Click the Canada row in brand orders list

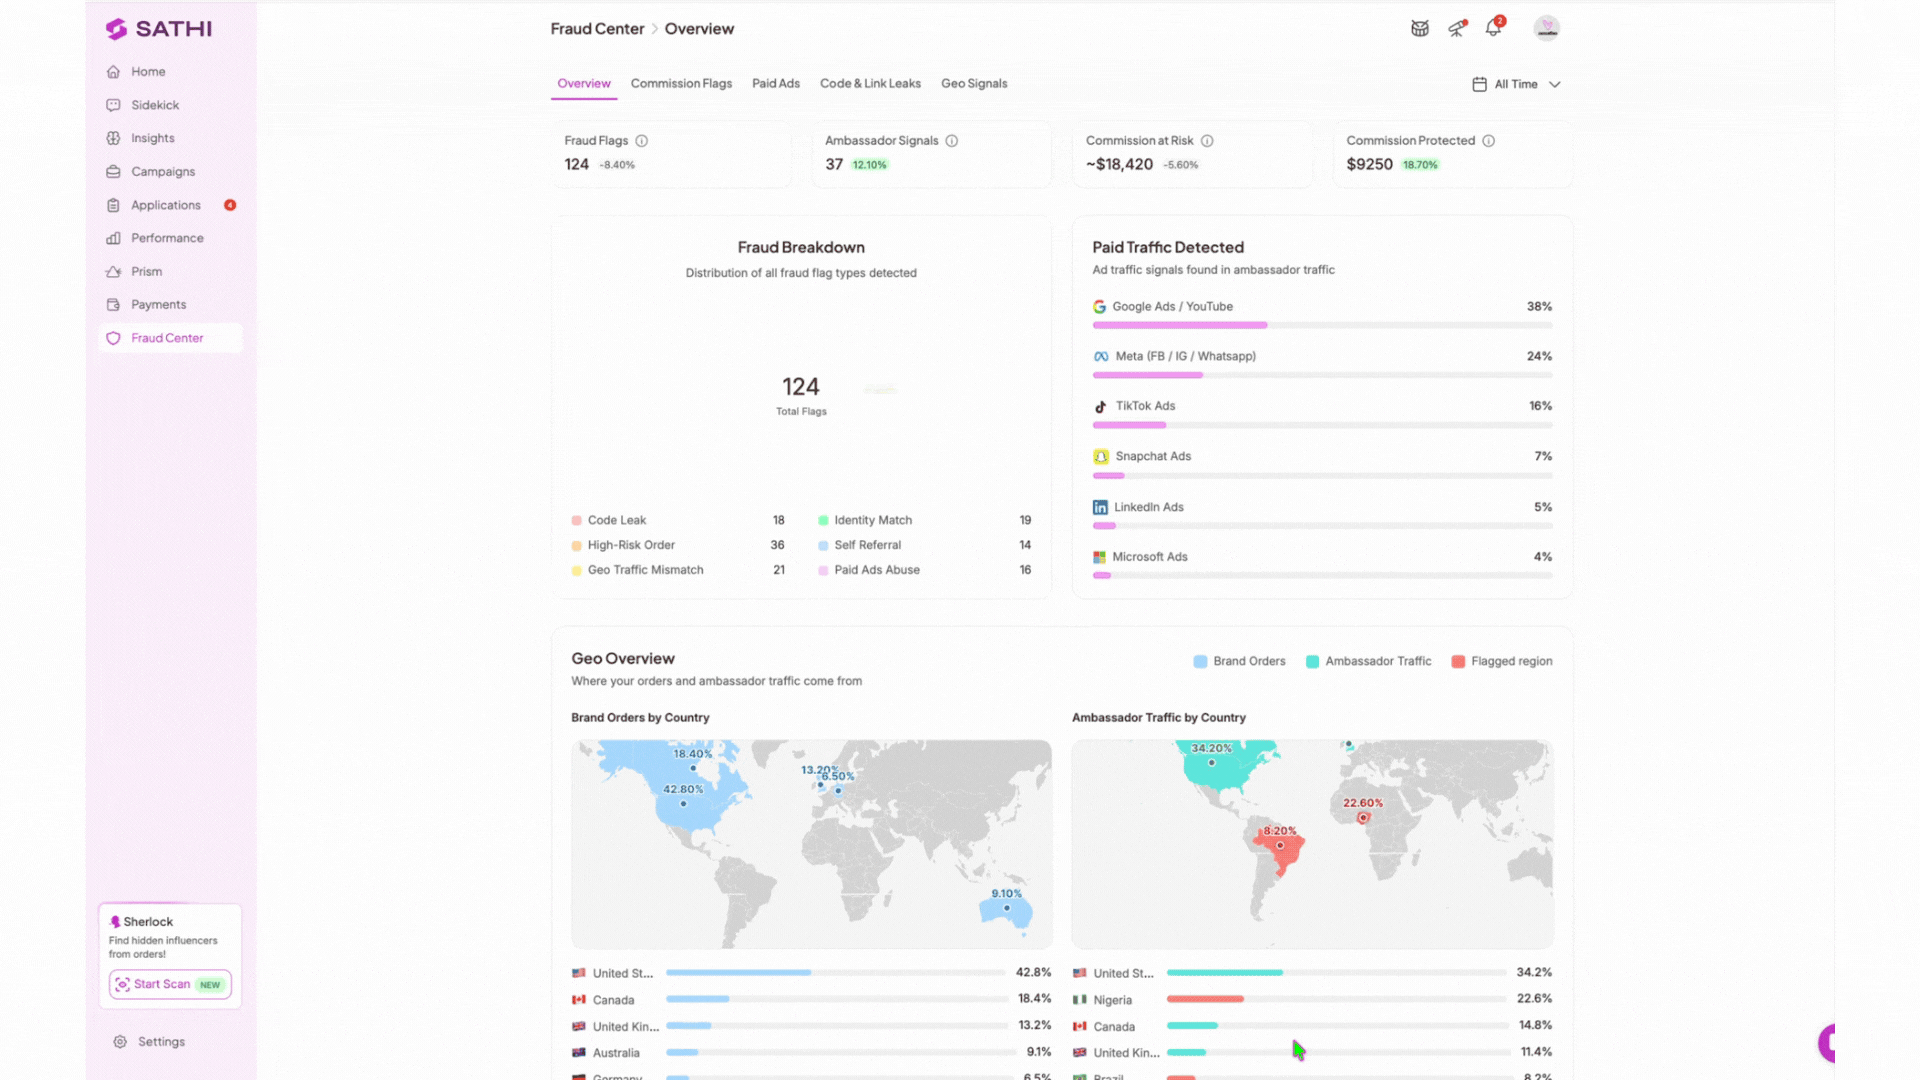click(x=811, y=1000)
